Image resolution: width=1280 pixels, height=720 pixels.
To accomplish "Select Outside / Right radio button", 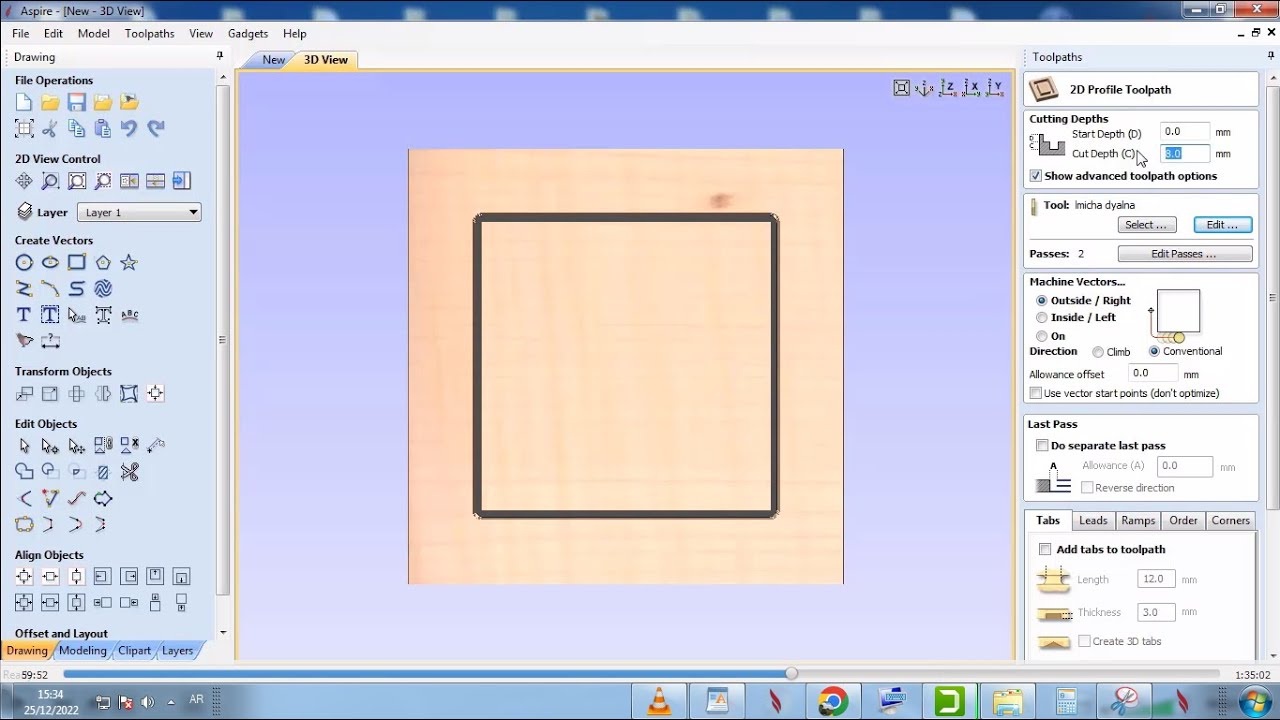I will coord(1042,300).
